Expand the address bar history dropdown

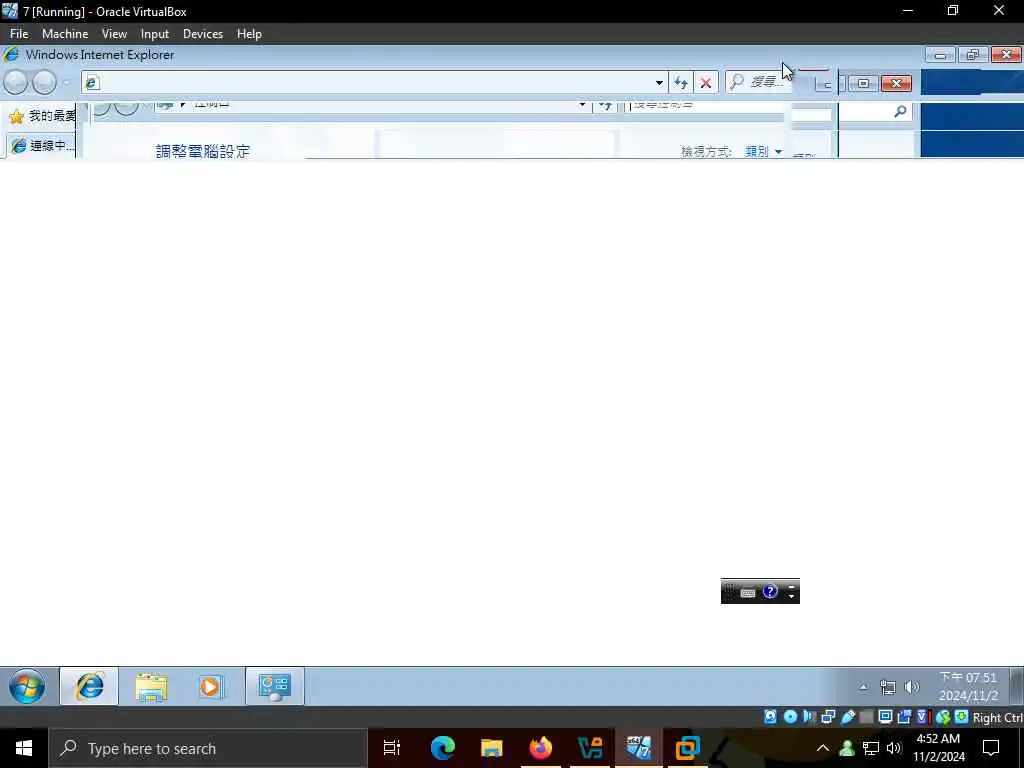[659, 82]
